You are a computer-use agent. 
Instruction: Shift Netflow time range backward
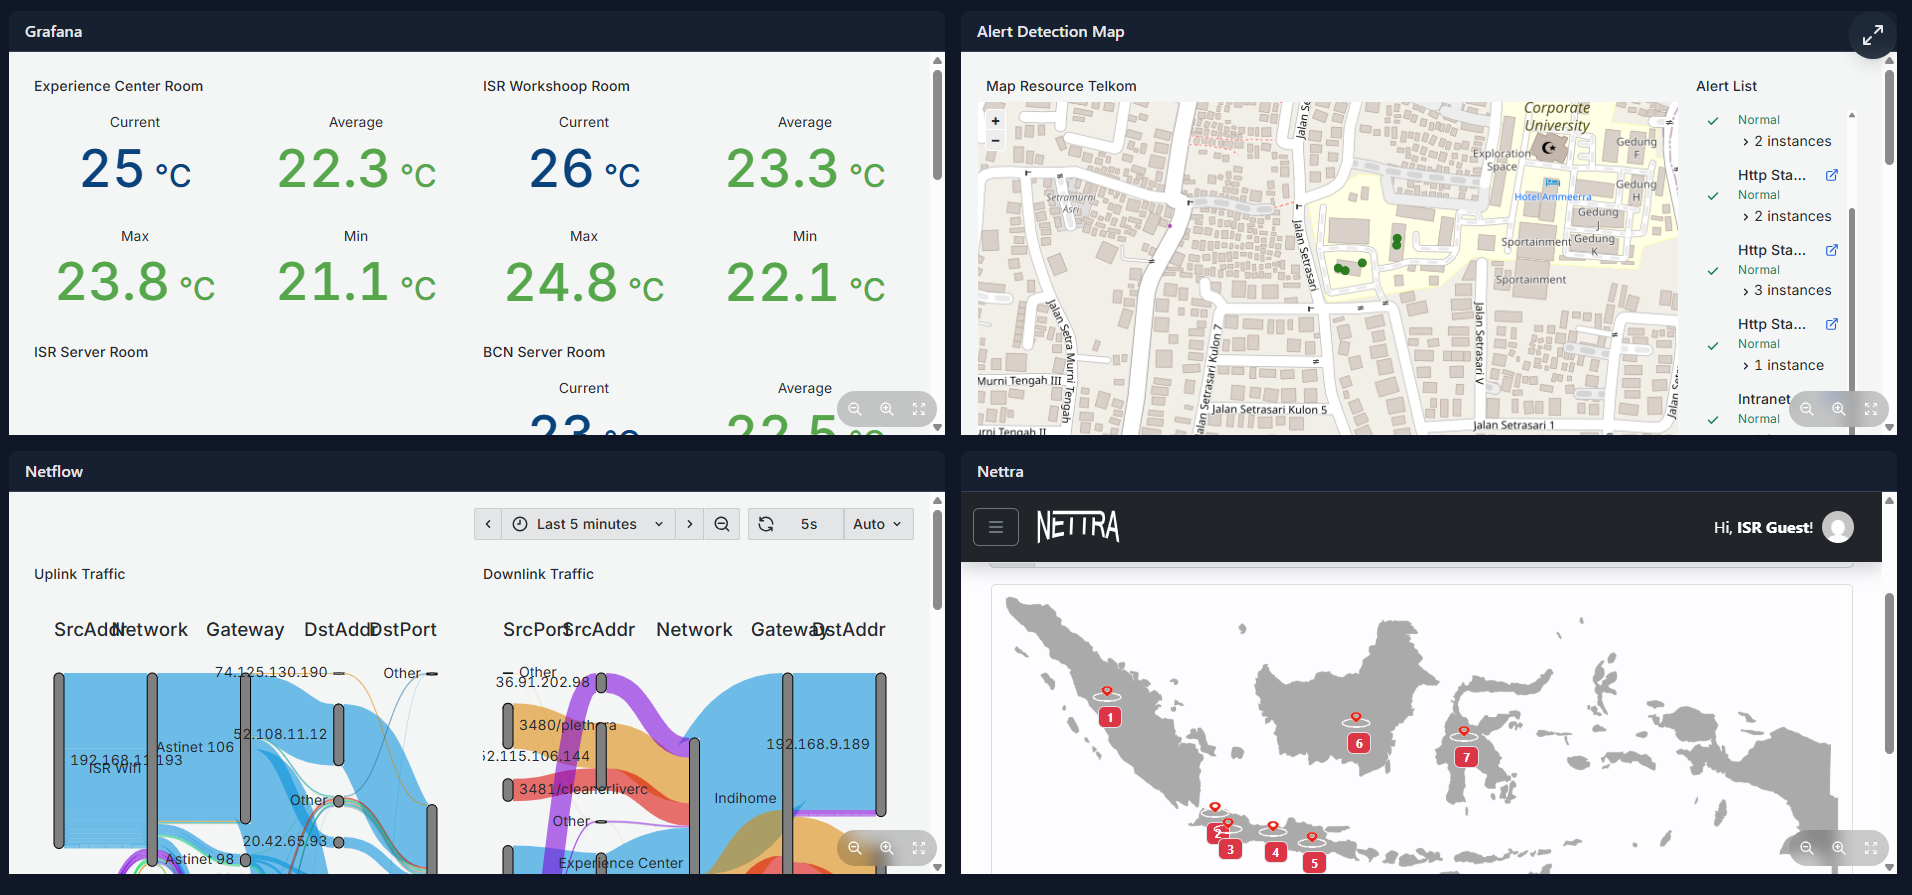click(488, 524)
